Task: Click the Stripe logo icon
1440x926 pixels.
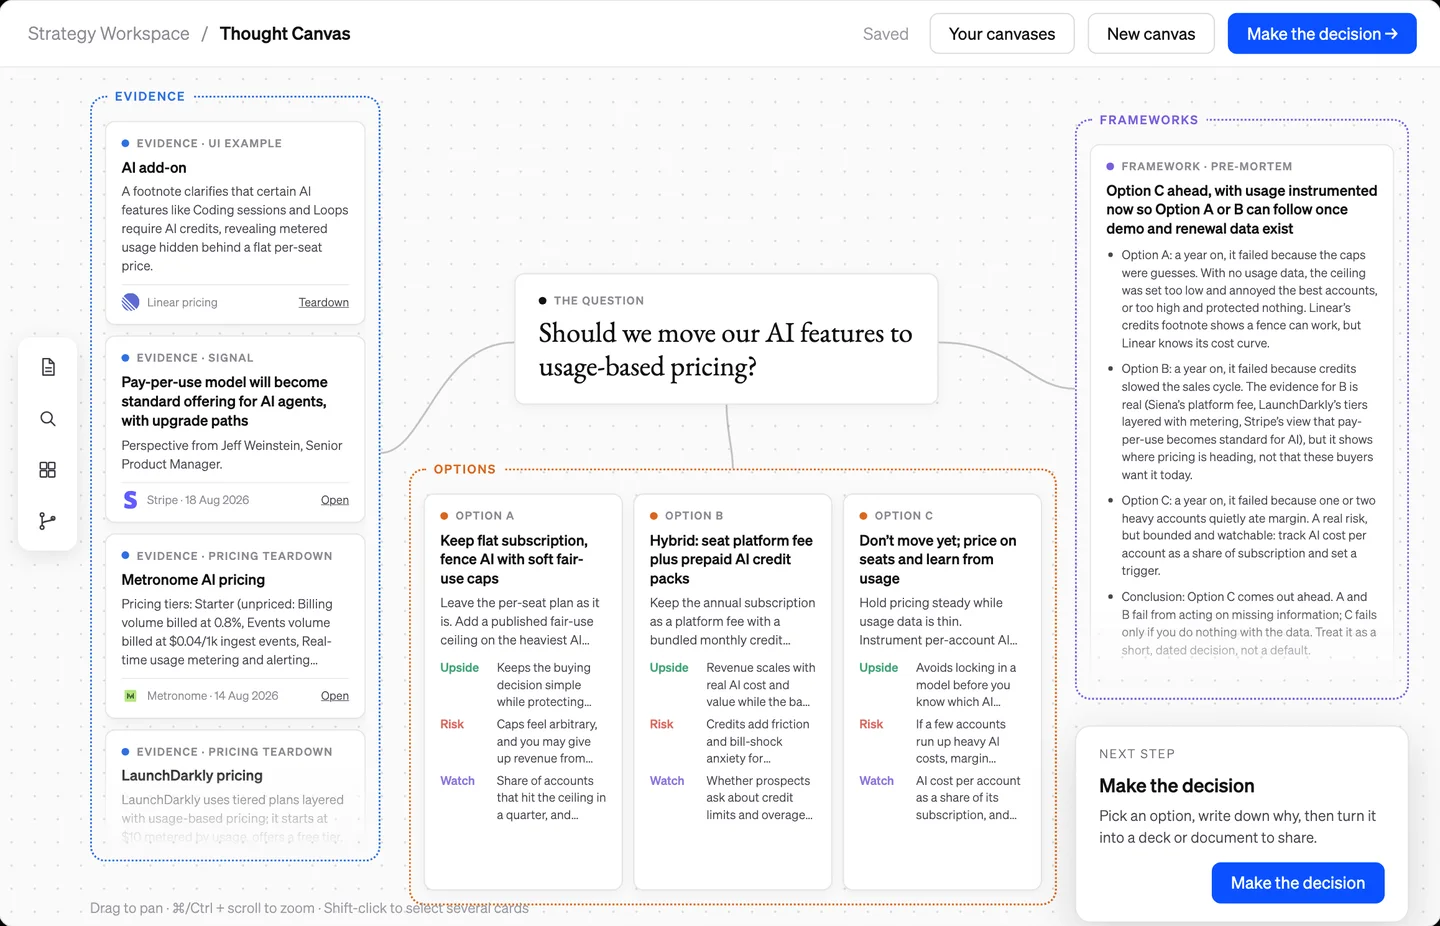Action: point(130,500)
